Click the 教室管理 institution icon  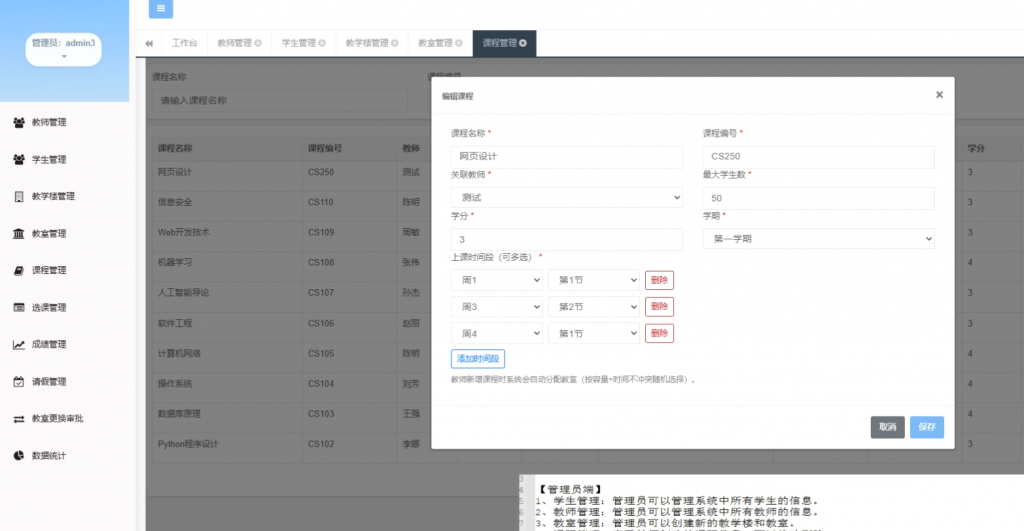(x=19, y=233)
